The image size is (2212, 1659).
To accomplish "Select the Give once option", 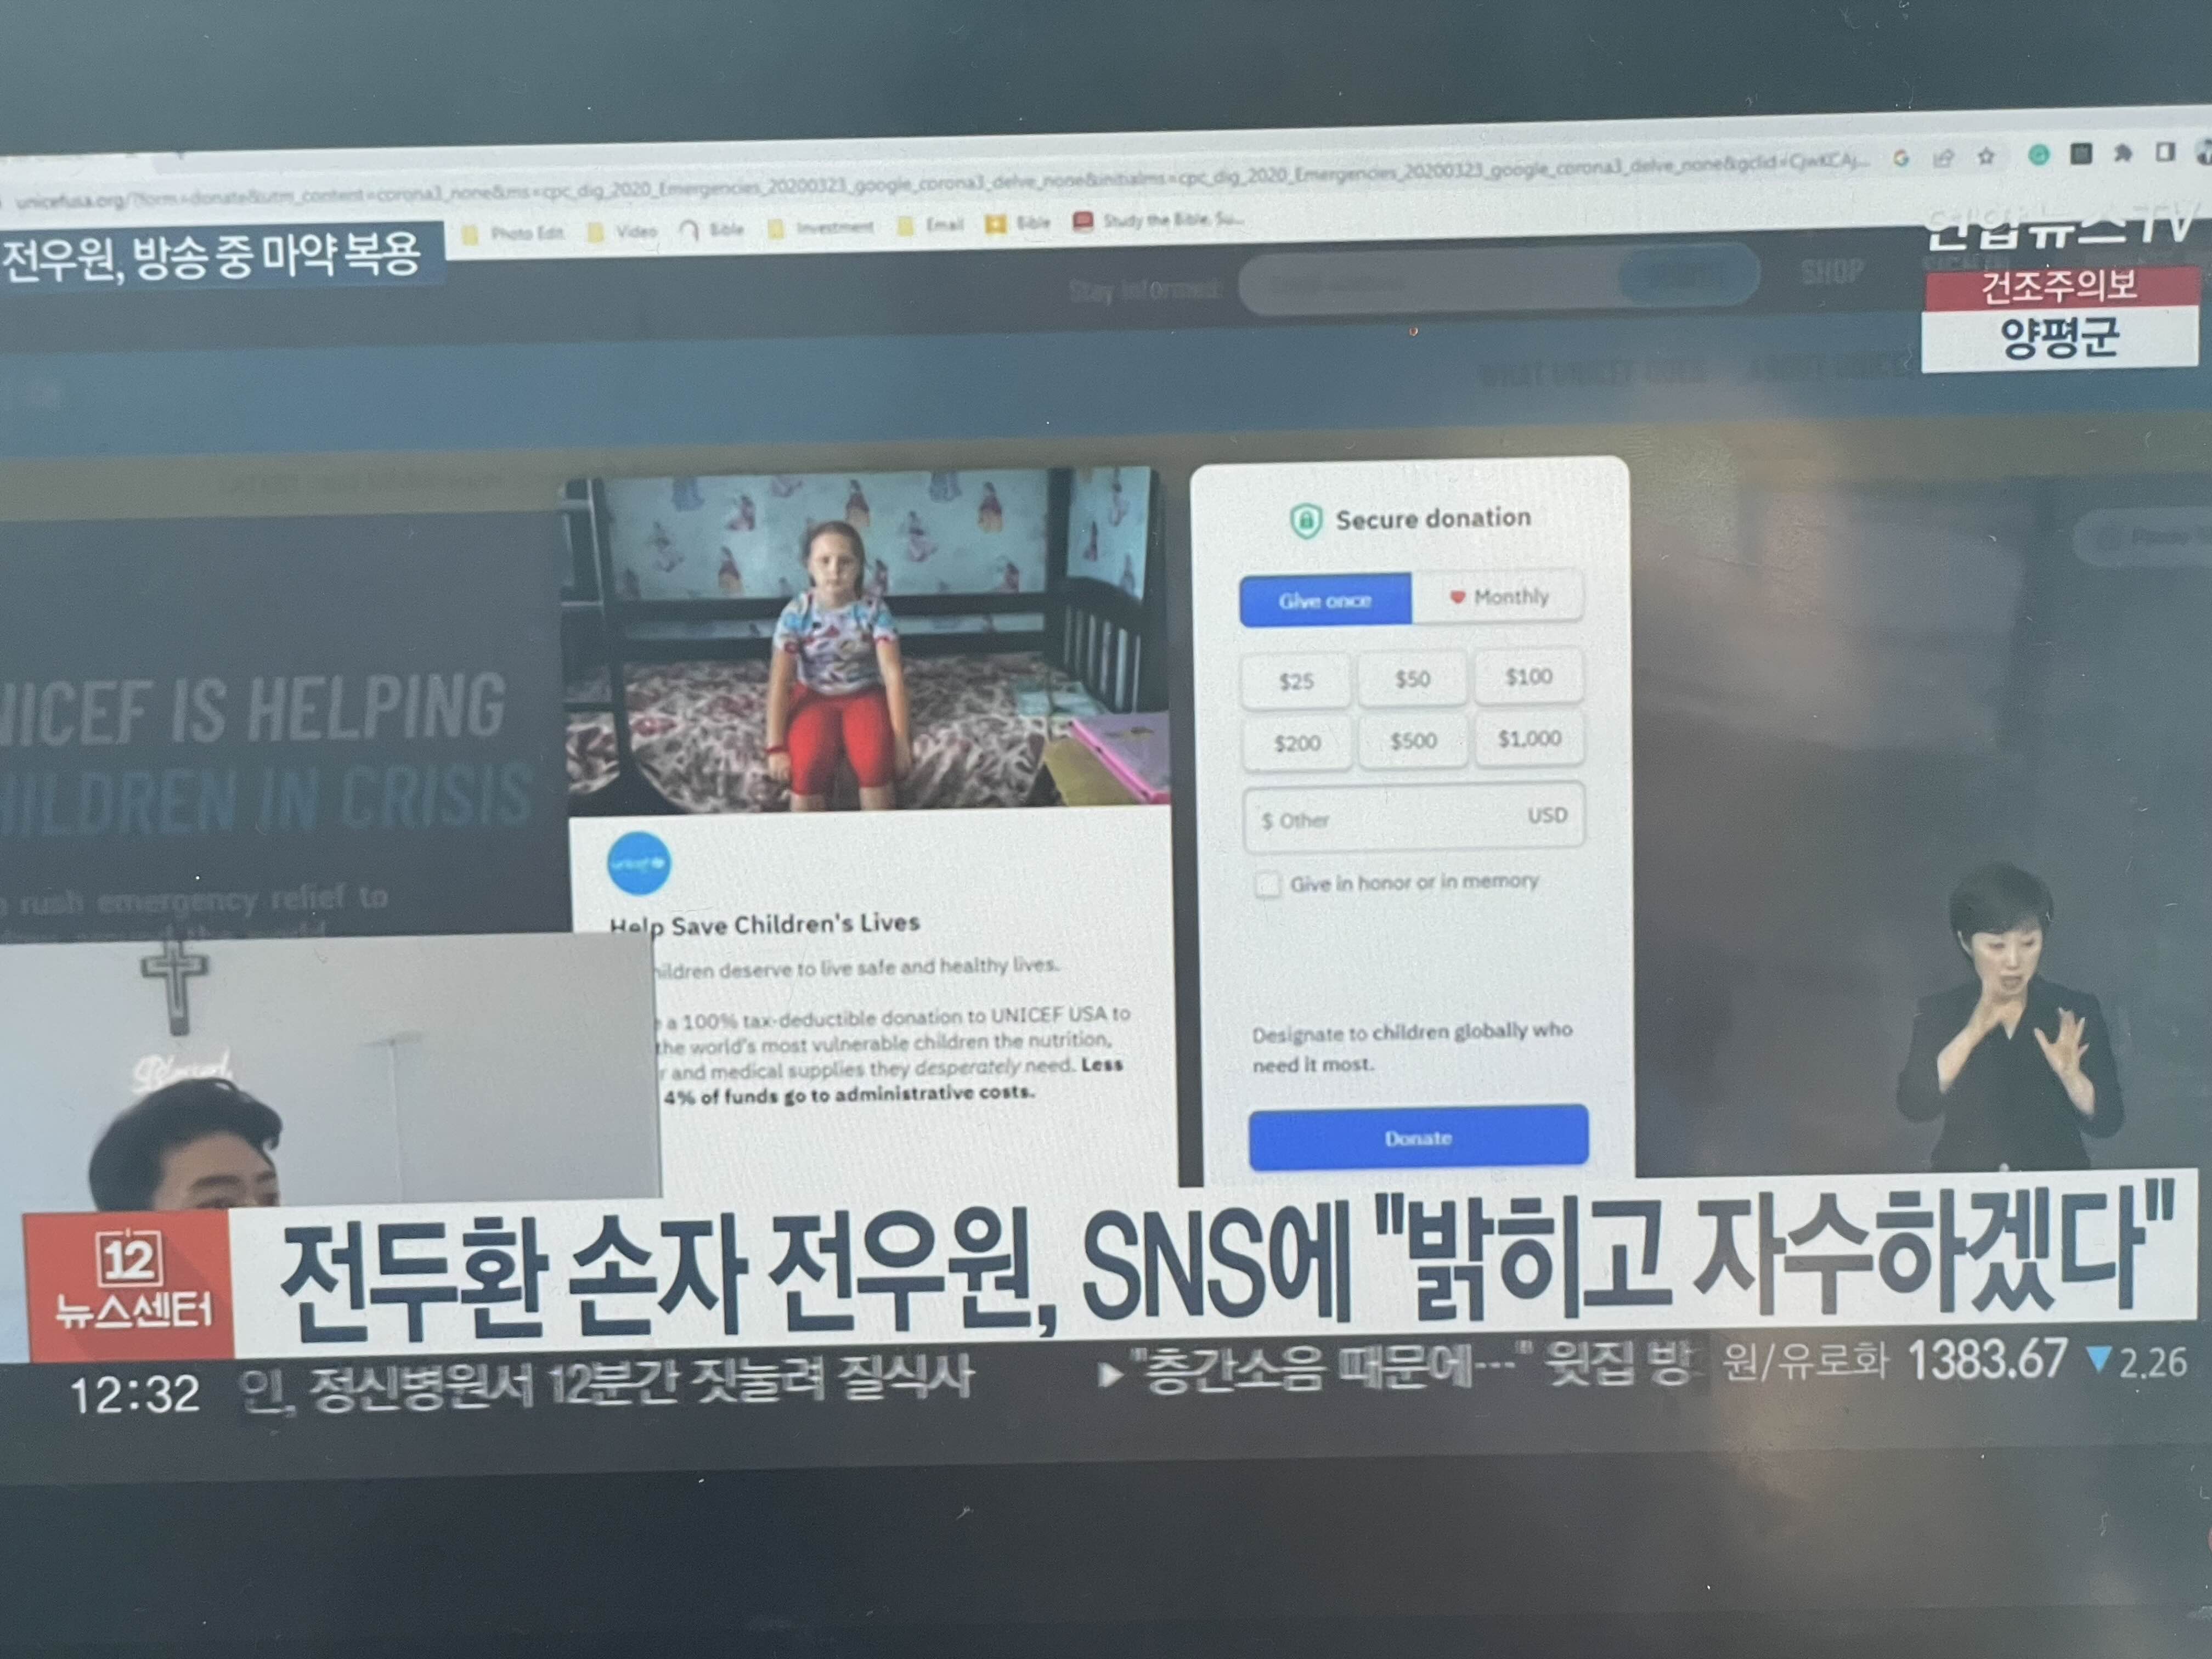I will coord(1325,600).
